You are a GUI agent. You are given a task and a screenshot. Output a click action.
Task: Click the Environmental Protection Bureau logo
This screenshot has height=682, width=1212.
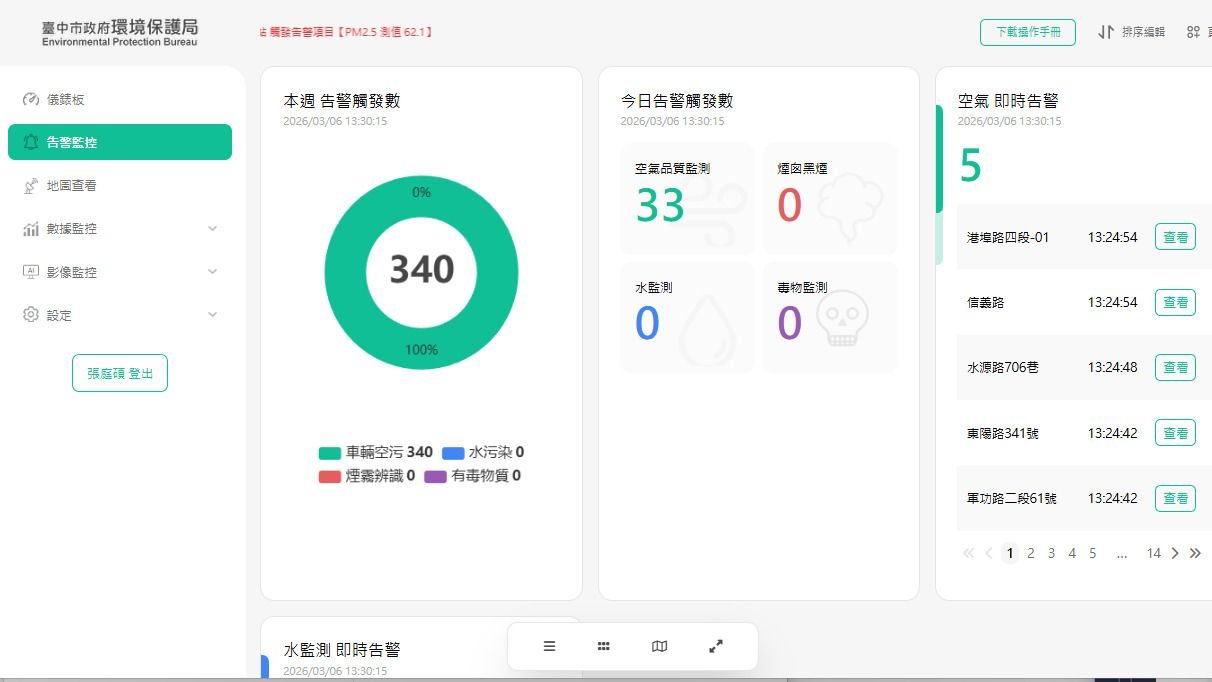click(x=120, y=32)
